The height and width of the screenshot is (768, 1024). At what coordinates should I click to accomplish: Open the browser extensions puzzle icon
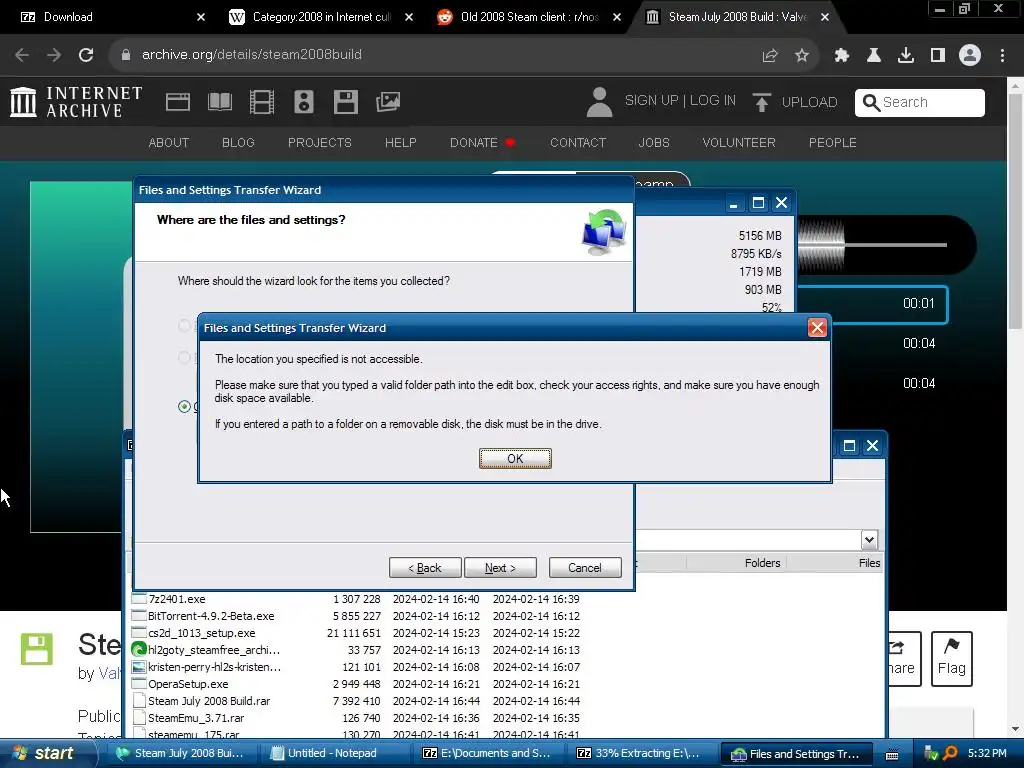(842, 56)
